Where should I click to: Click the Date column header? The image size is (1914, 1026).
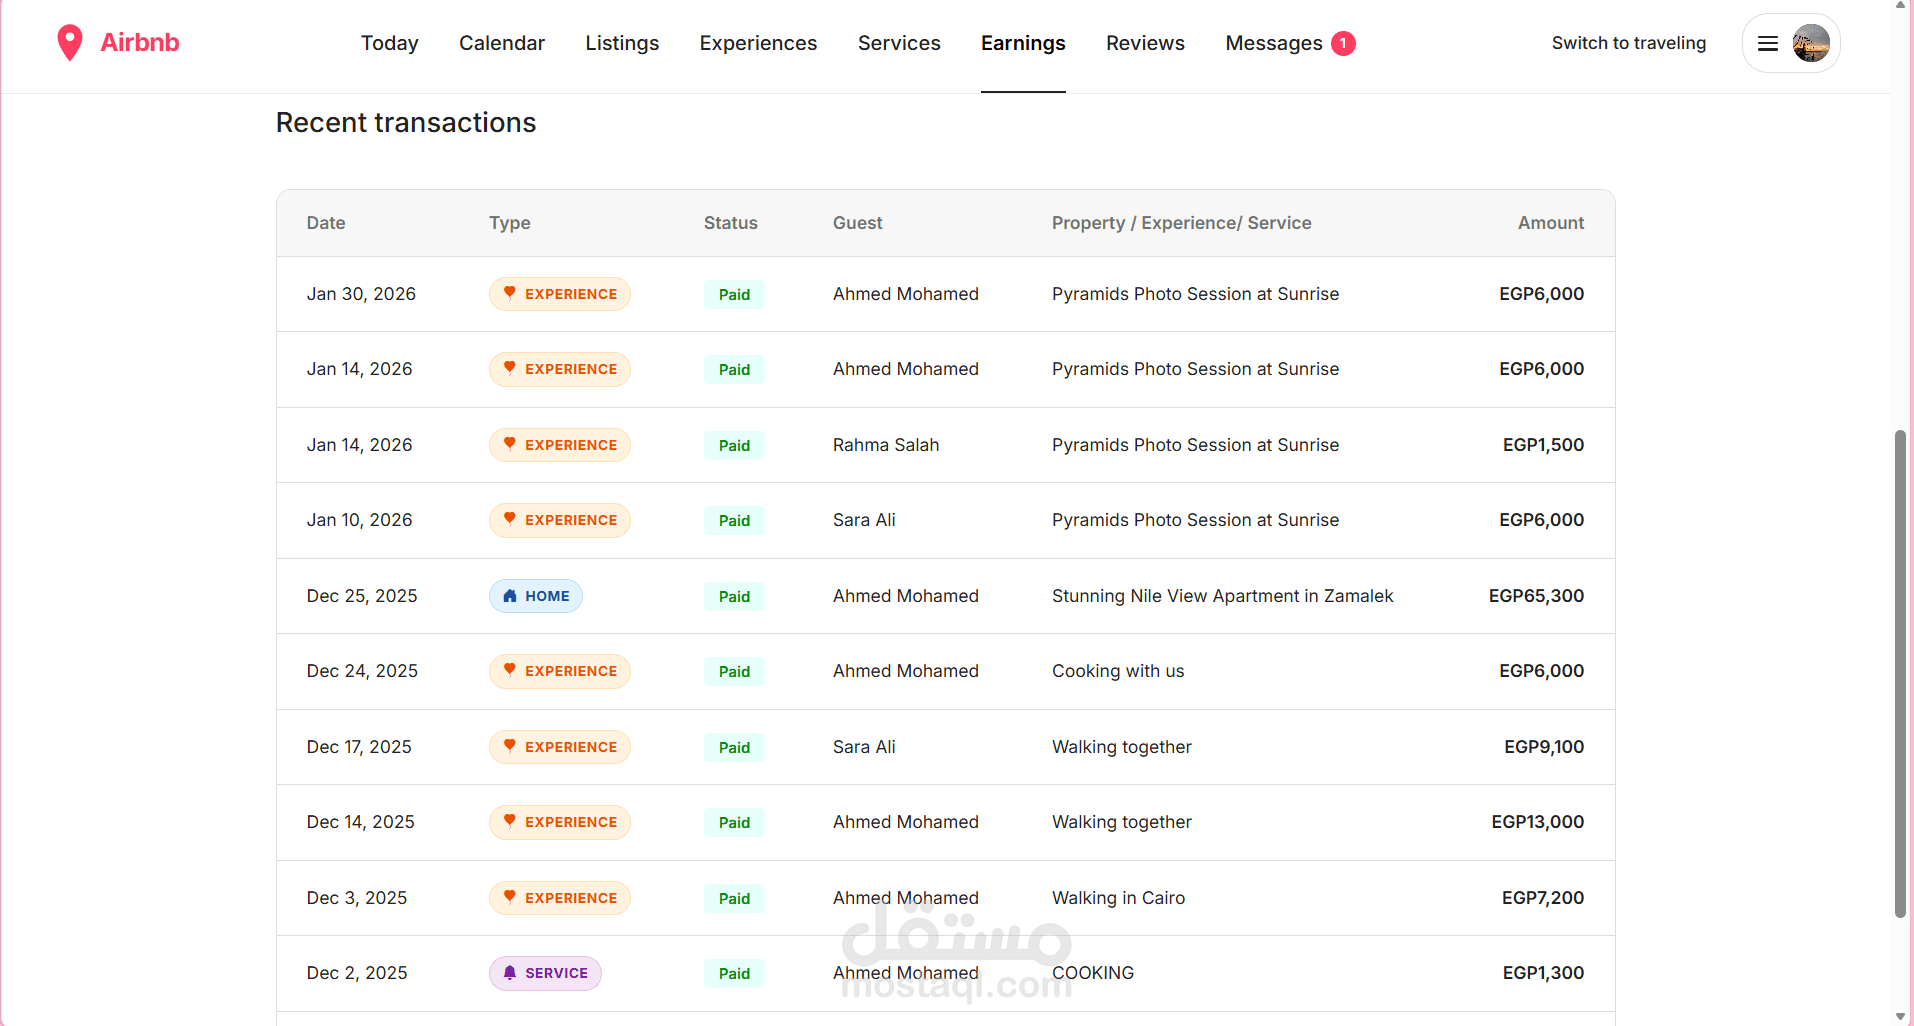tap(326, 223)
